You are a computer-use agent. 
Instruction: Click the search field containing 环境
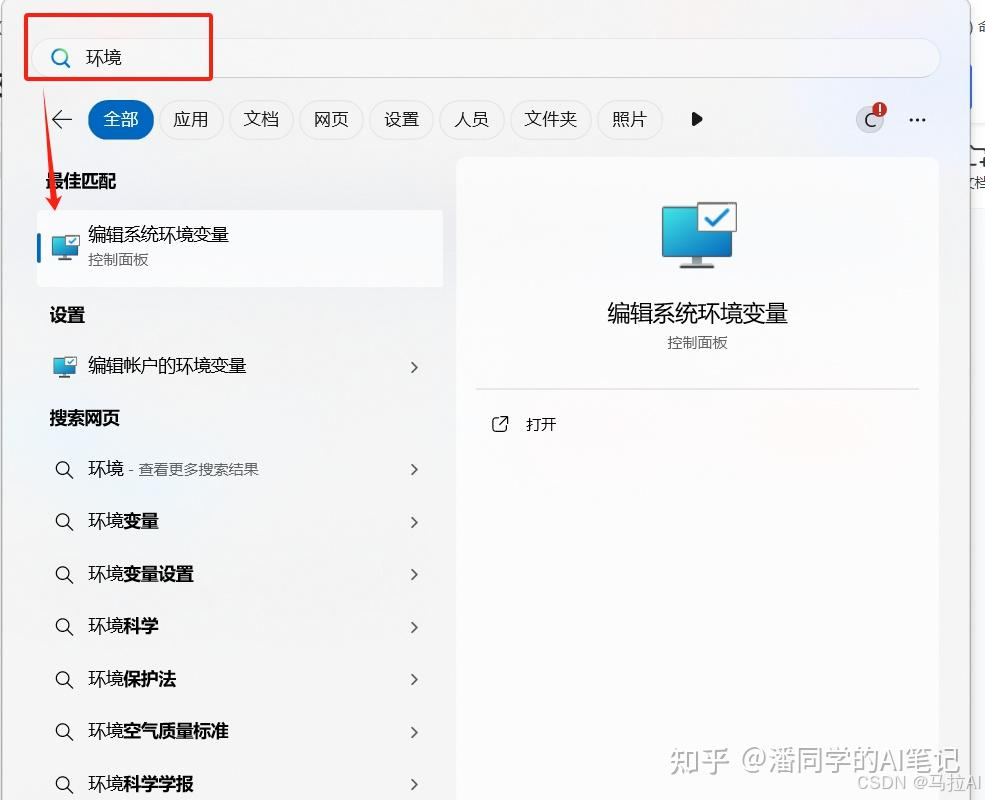click(486, 58)
